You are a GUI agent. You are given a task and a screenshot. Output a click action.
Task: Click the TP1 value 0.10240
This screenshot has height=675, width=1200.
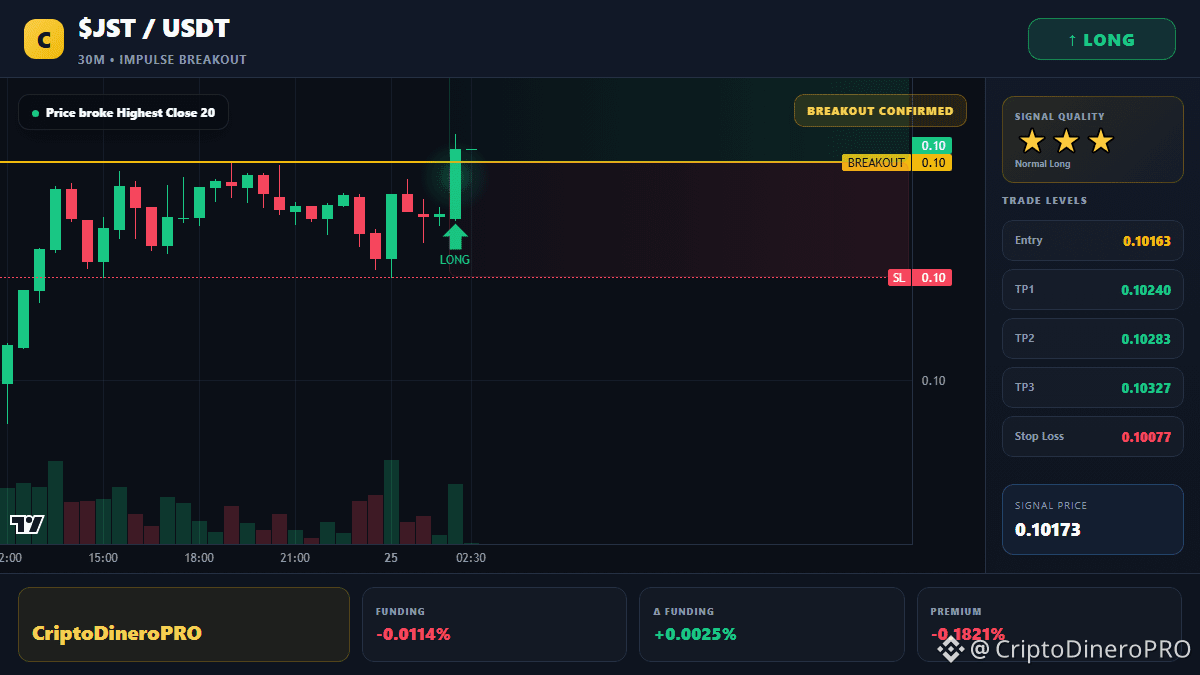point(1146,290)
